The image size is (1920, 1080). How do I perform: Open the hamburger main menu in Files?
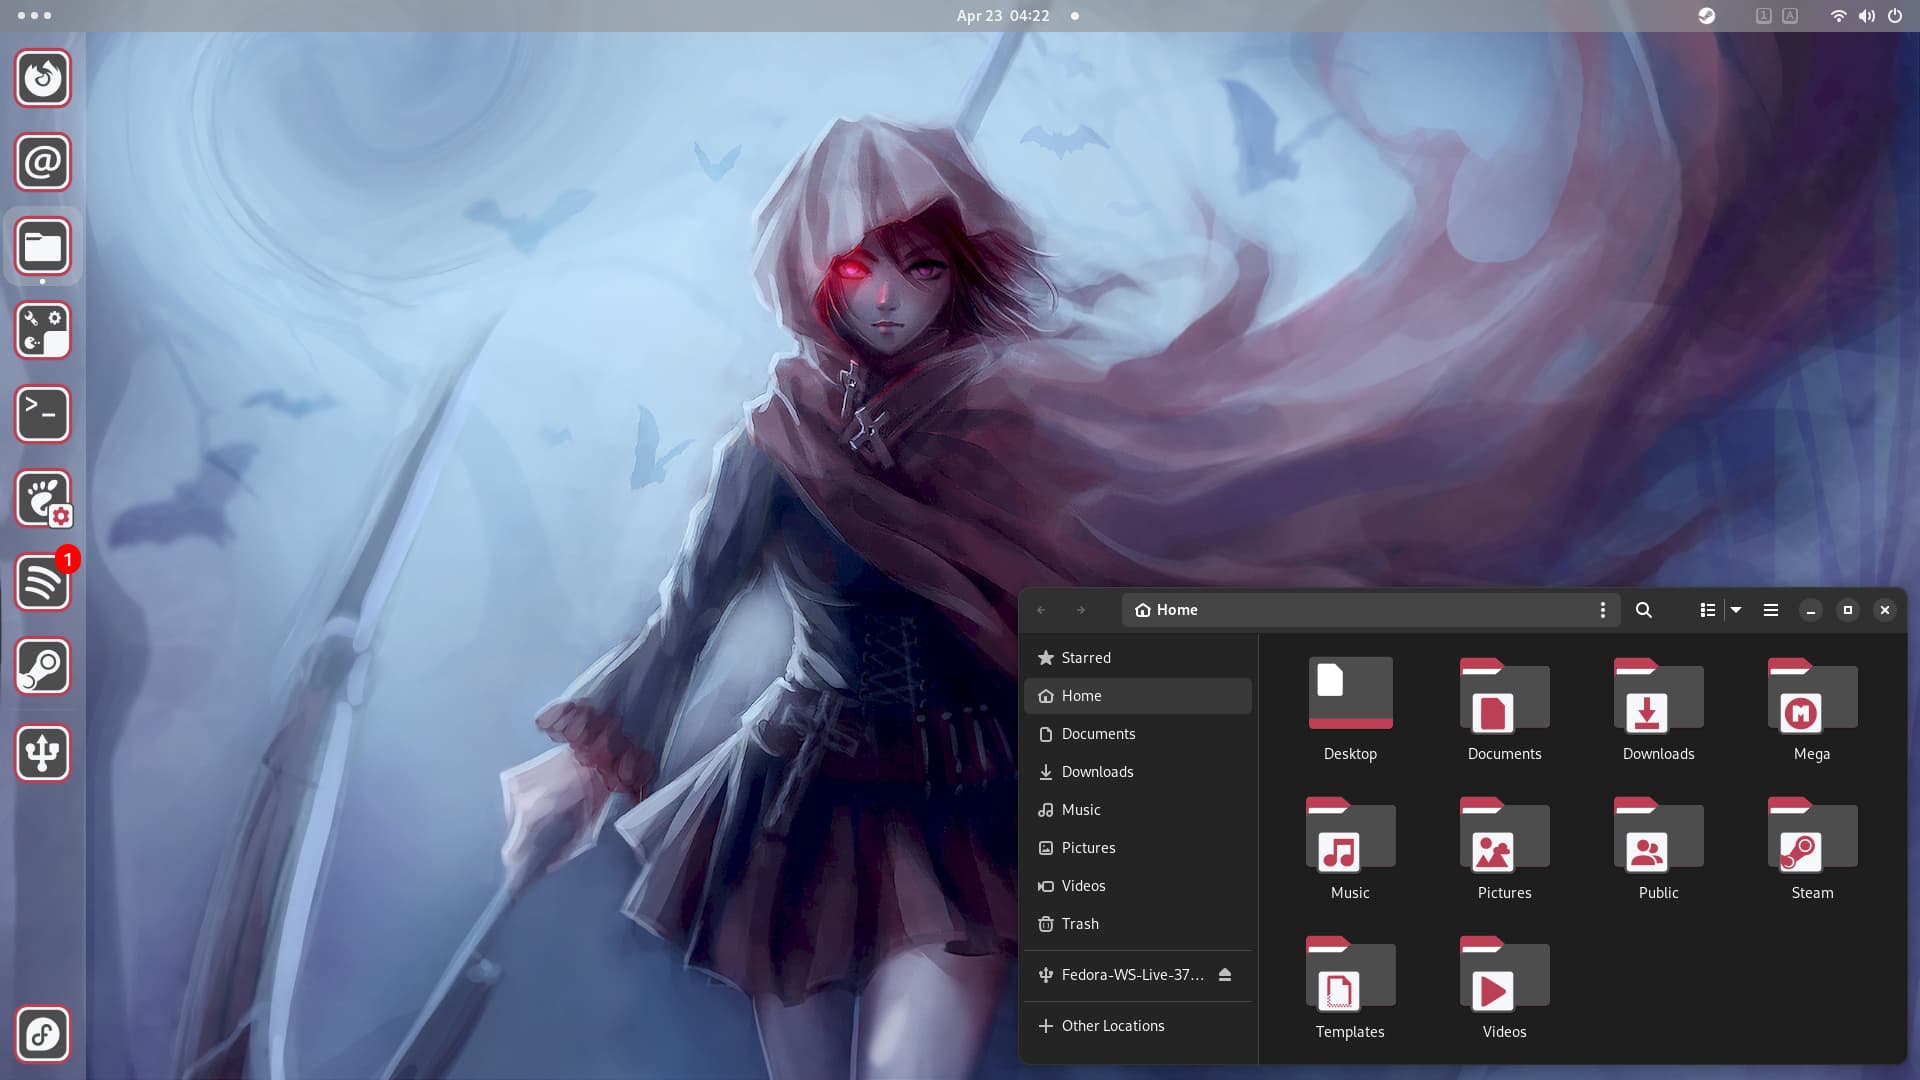pos(1770,610)
